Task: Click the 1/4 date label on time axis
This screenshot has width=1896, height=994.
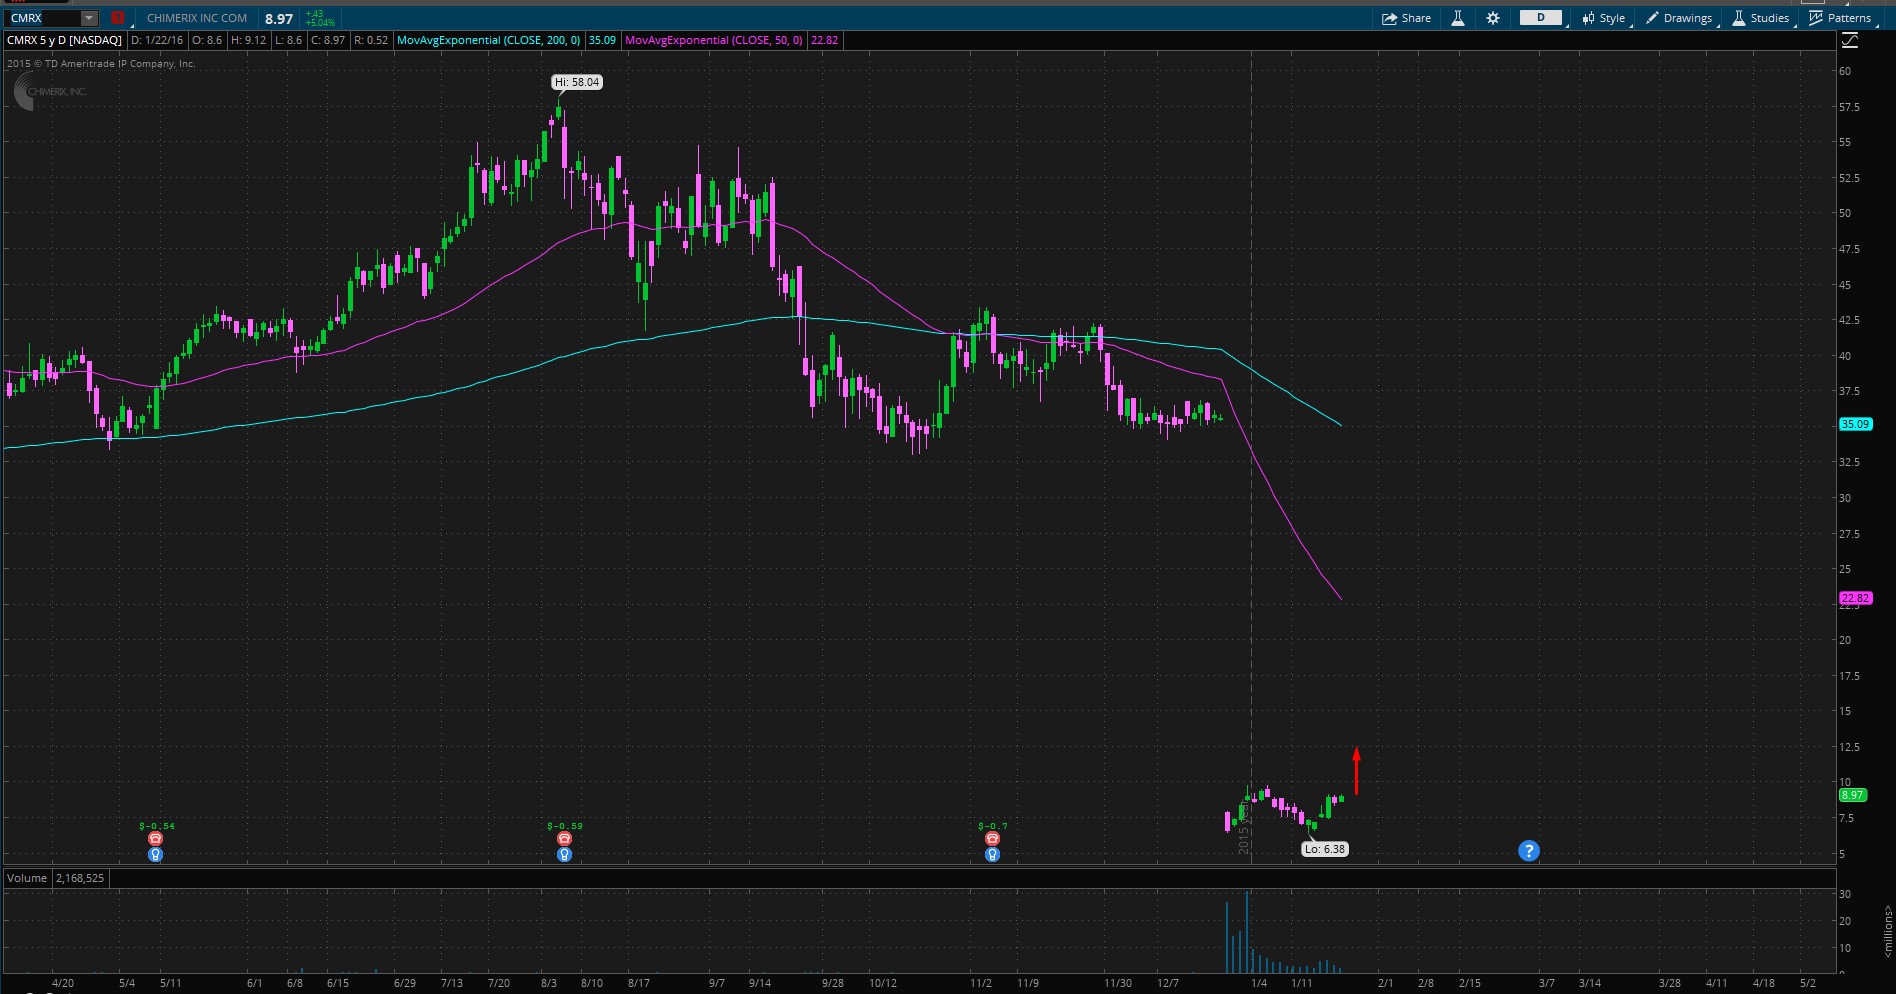Action: (1259, 983)
